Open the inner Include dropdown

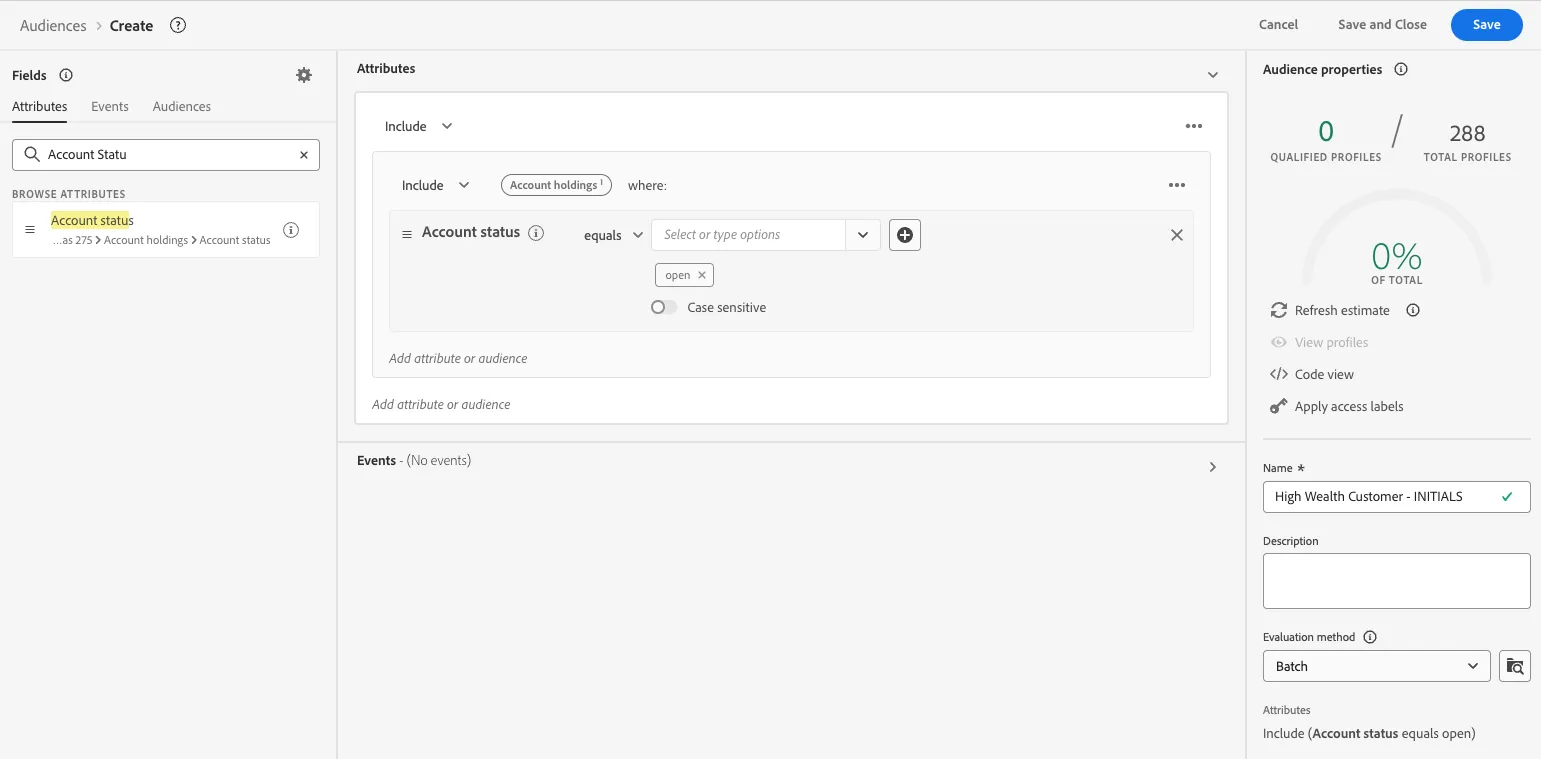pos(435,185)
